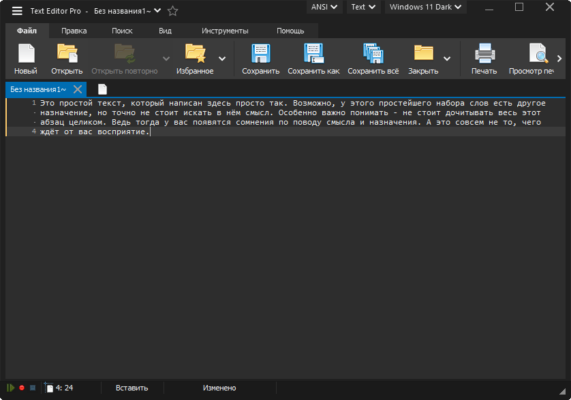Open the hamburger main menu
571x400 pixels.
pyautogui.click(x=17, y=11)
